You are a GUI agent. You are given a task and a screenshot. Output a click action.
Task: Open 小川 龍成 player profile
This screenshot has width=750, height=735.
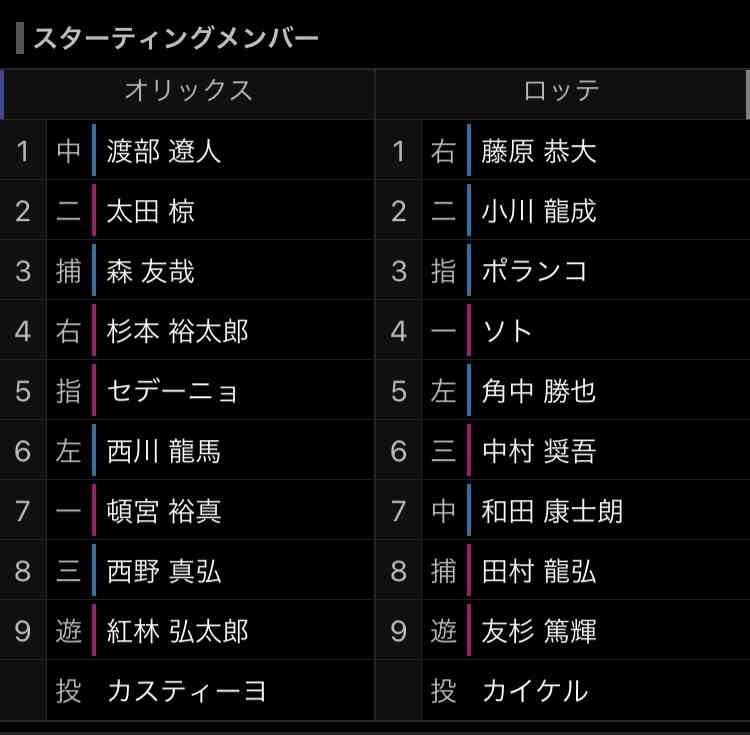click(539, 211)
